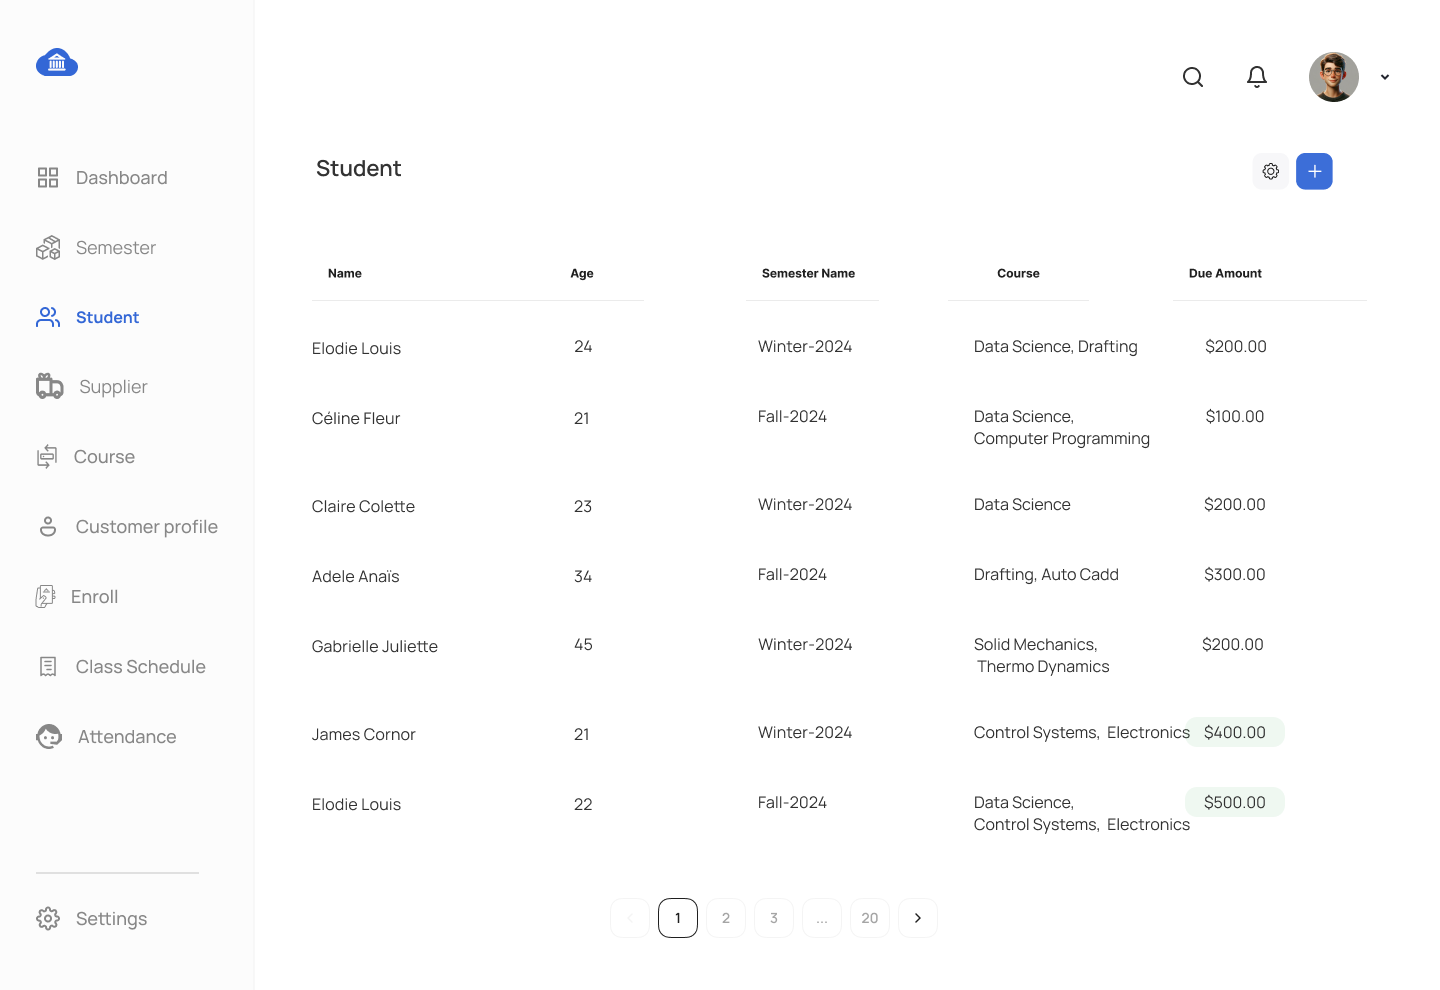The image size is (1440, 990).
Task: Go to the Enroll page
Action: [x=95, y=597]
